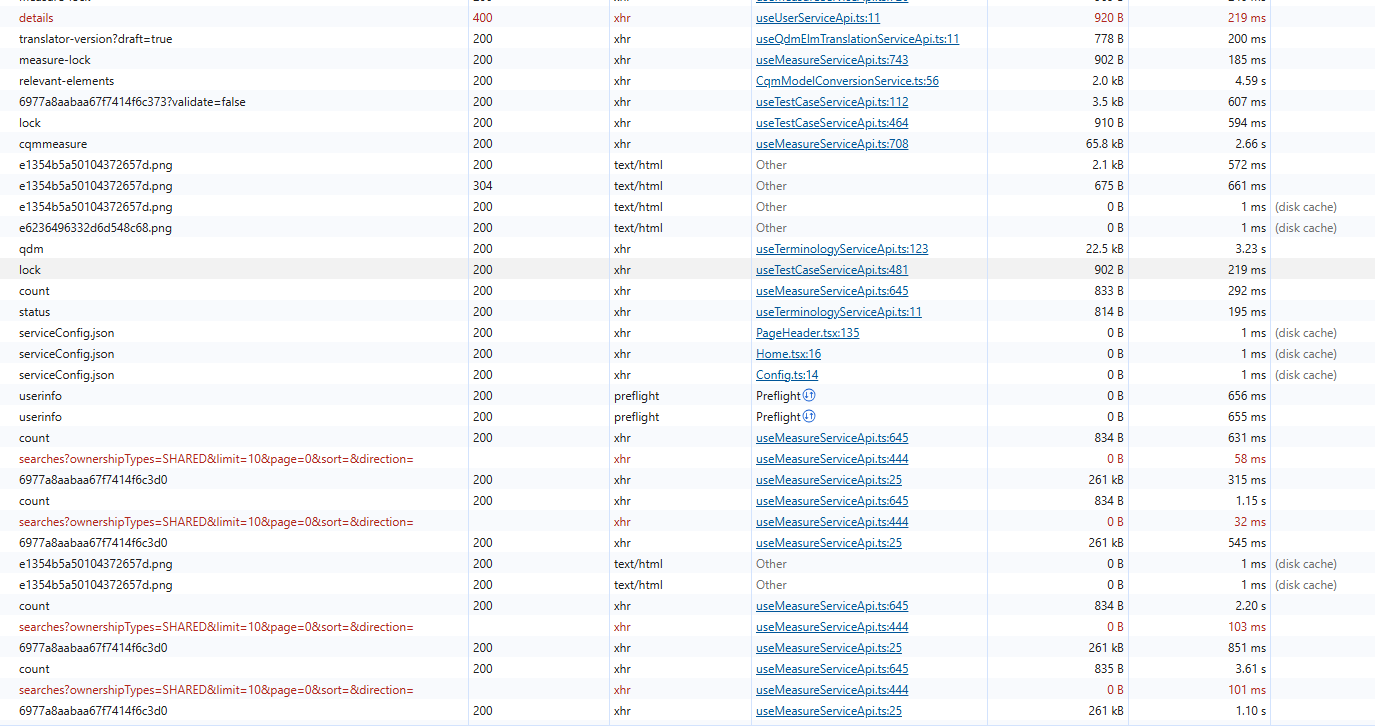Select the qdm request row

coord(31,249)
